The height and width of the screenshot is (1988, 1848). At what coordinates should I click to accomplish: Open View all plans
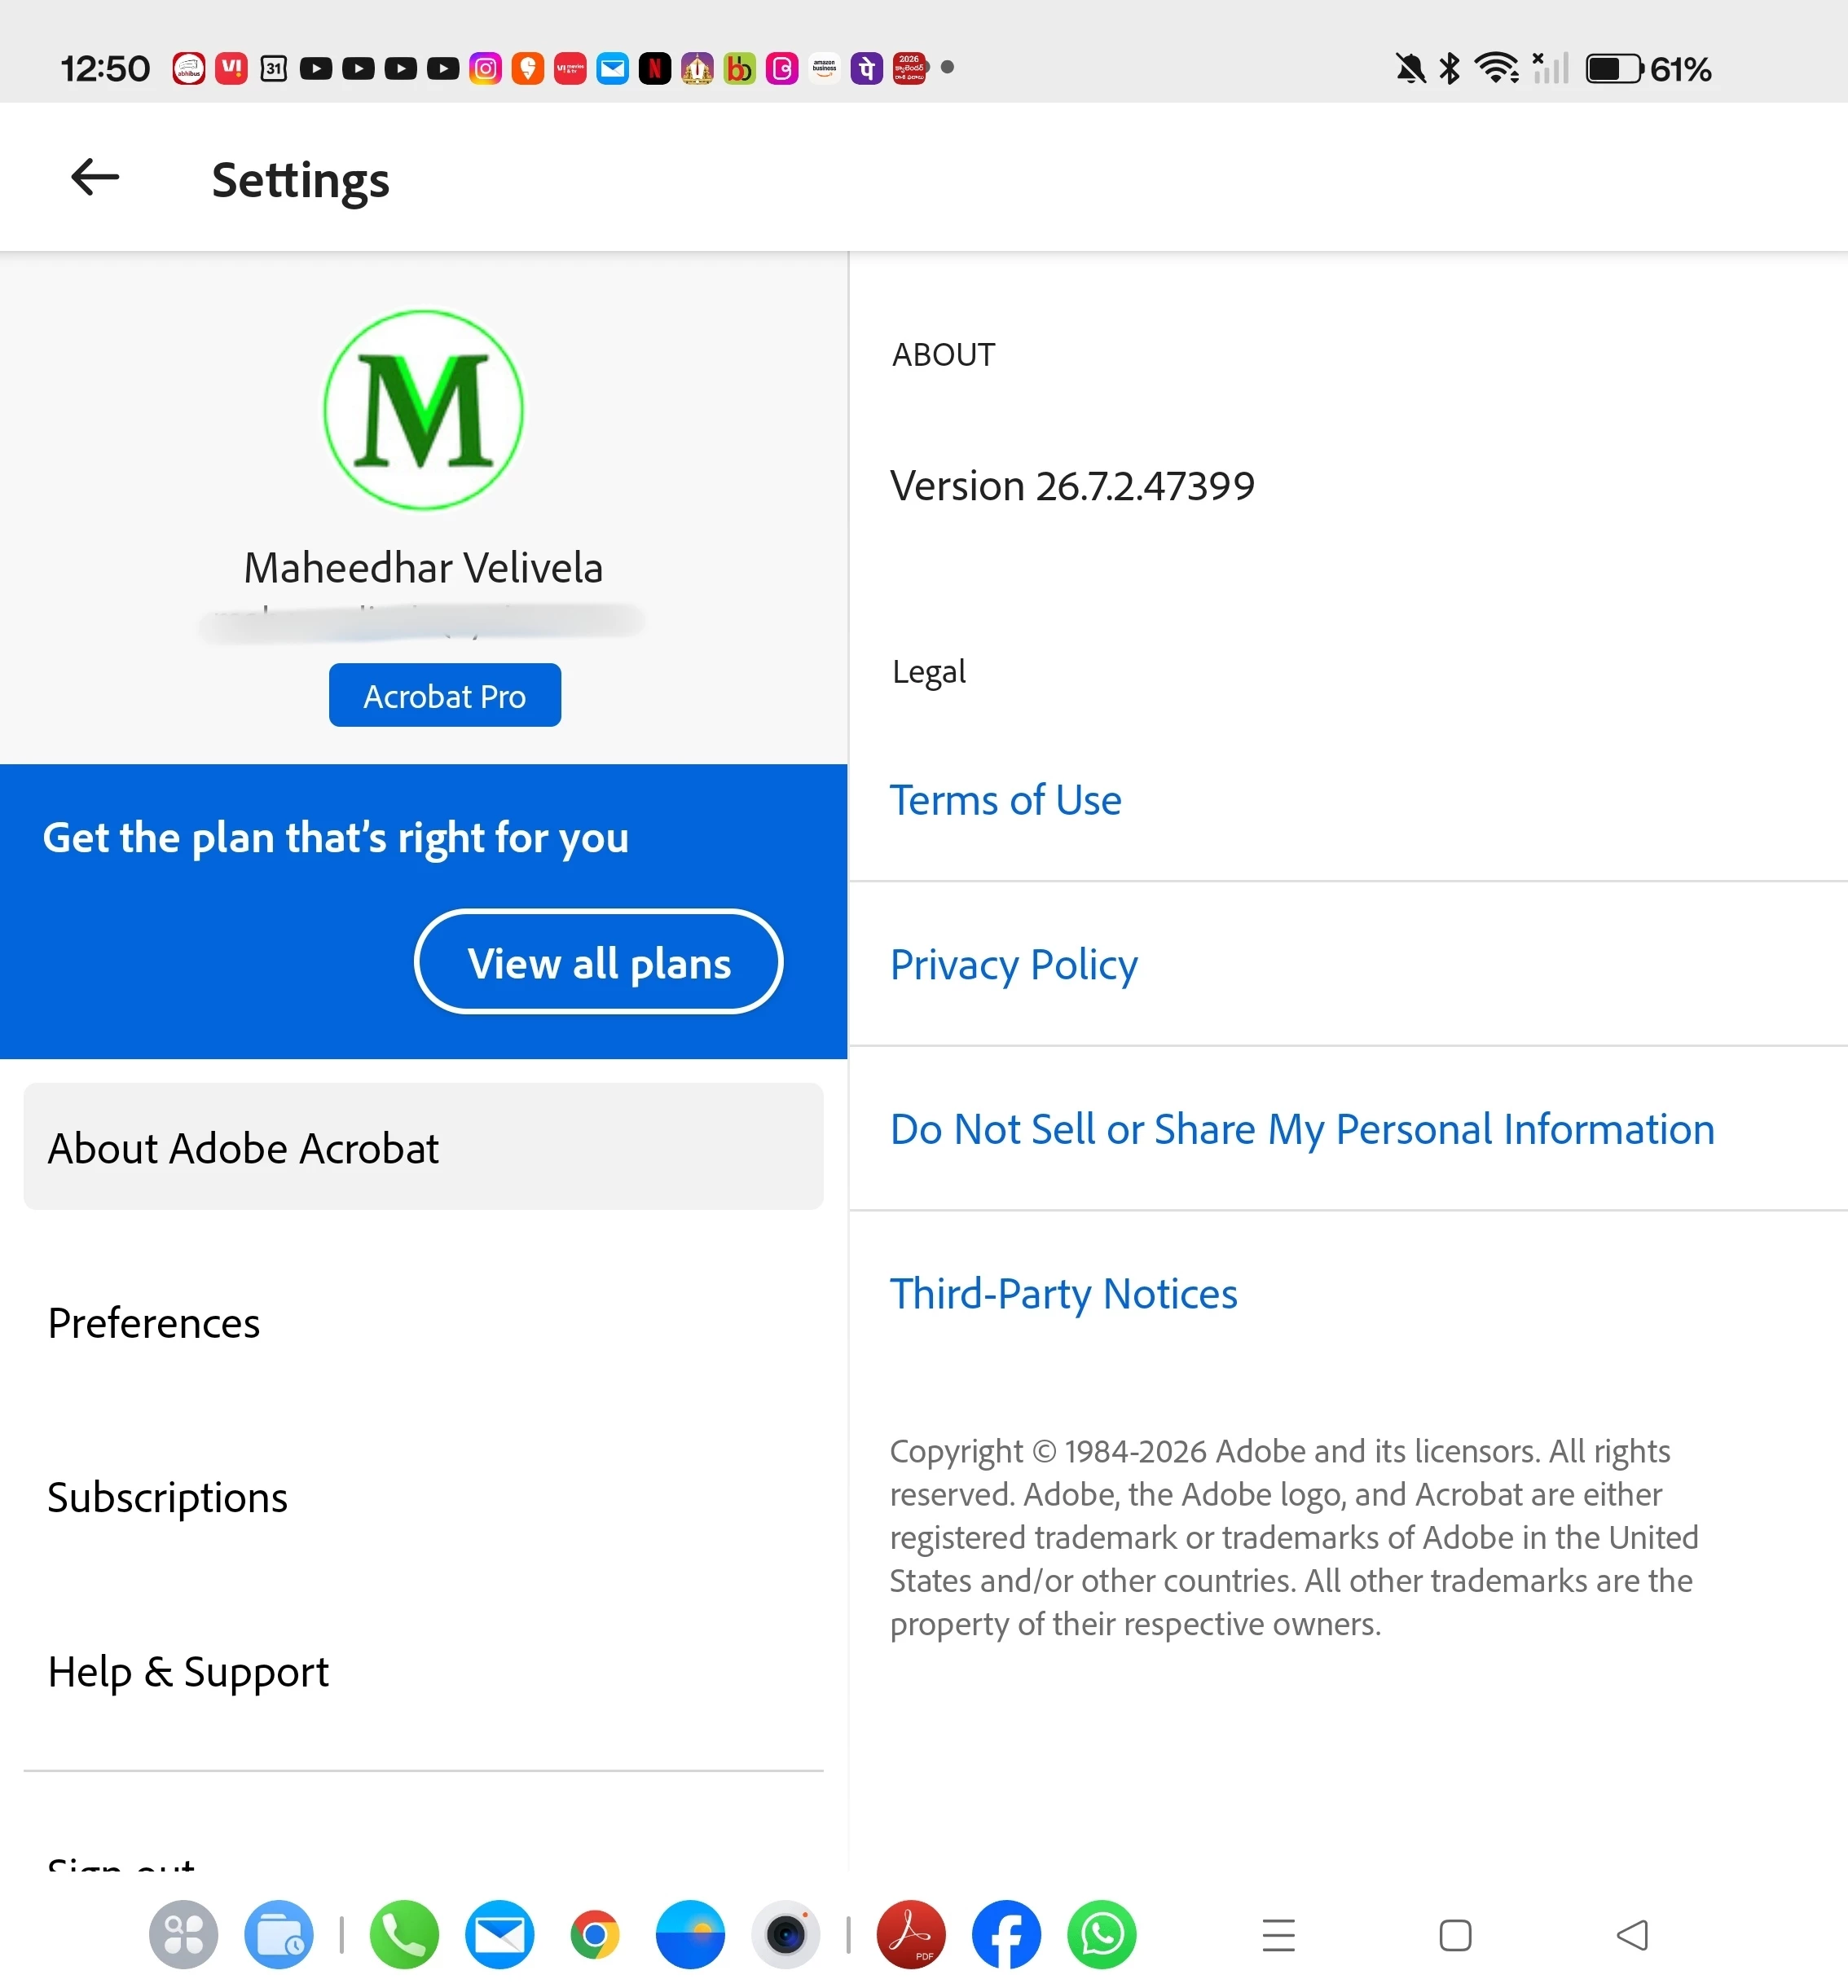point(599,962)
